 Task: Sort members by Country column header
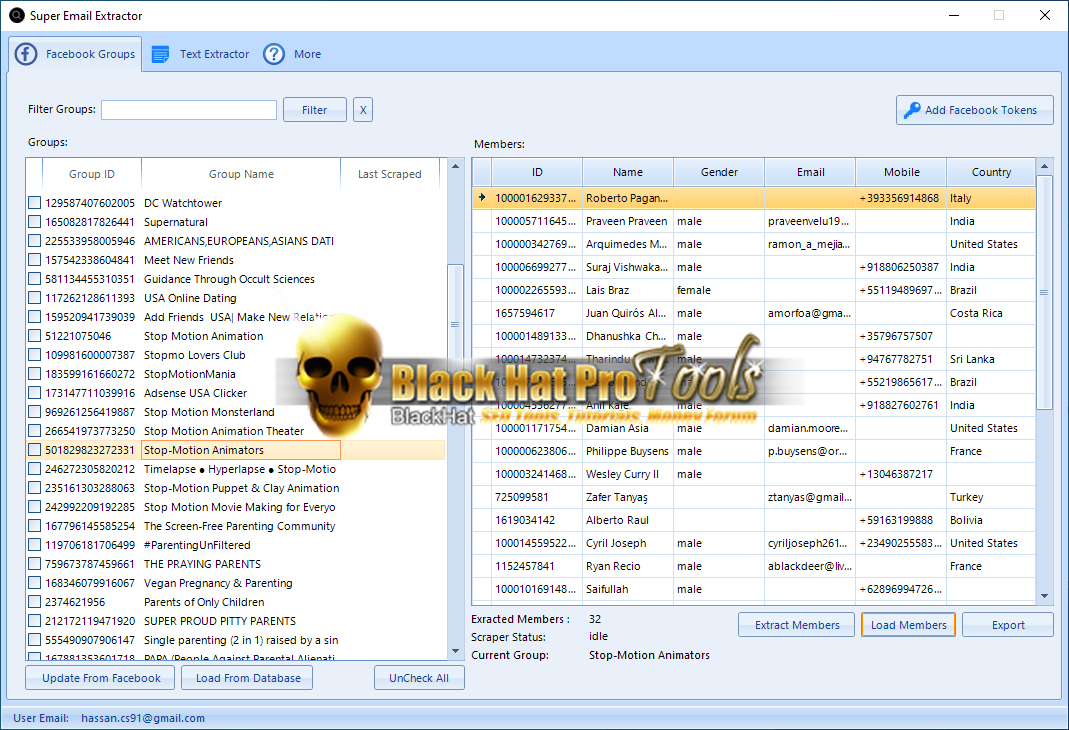(991, 172)
